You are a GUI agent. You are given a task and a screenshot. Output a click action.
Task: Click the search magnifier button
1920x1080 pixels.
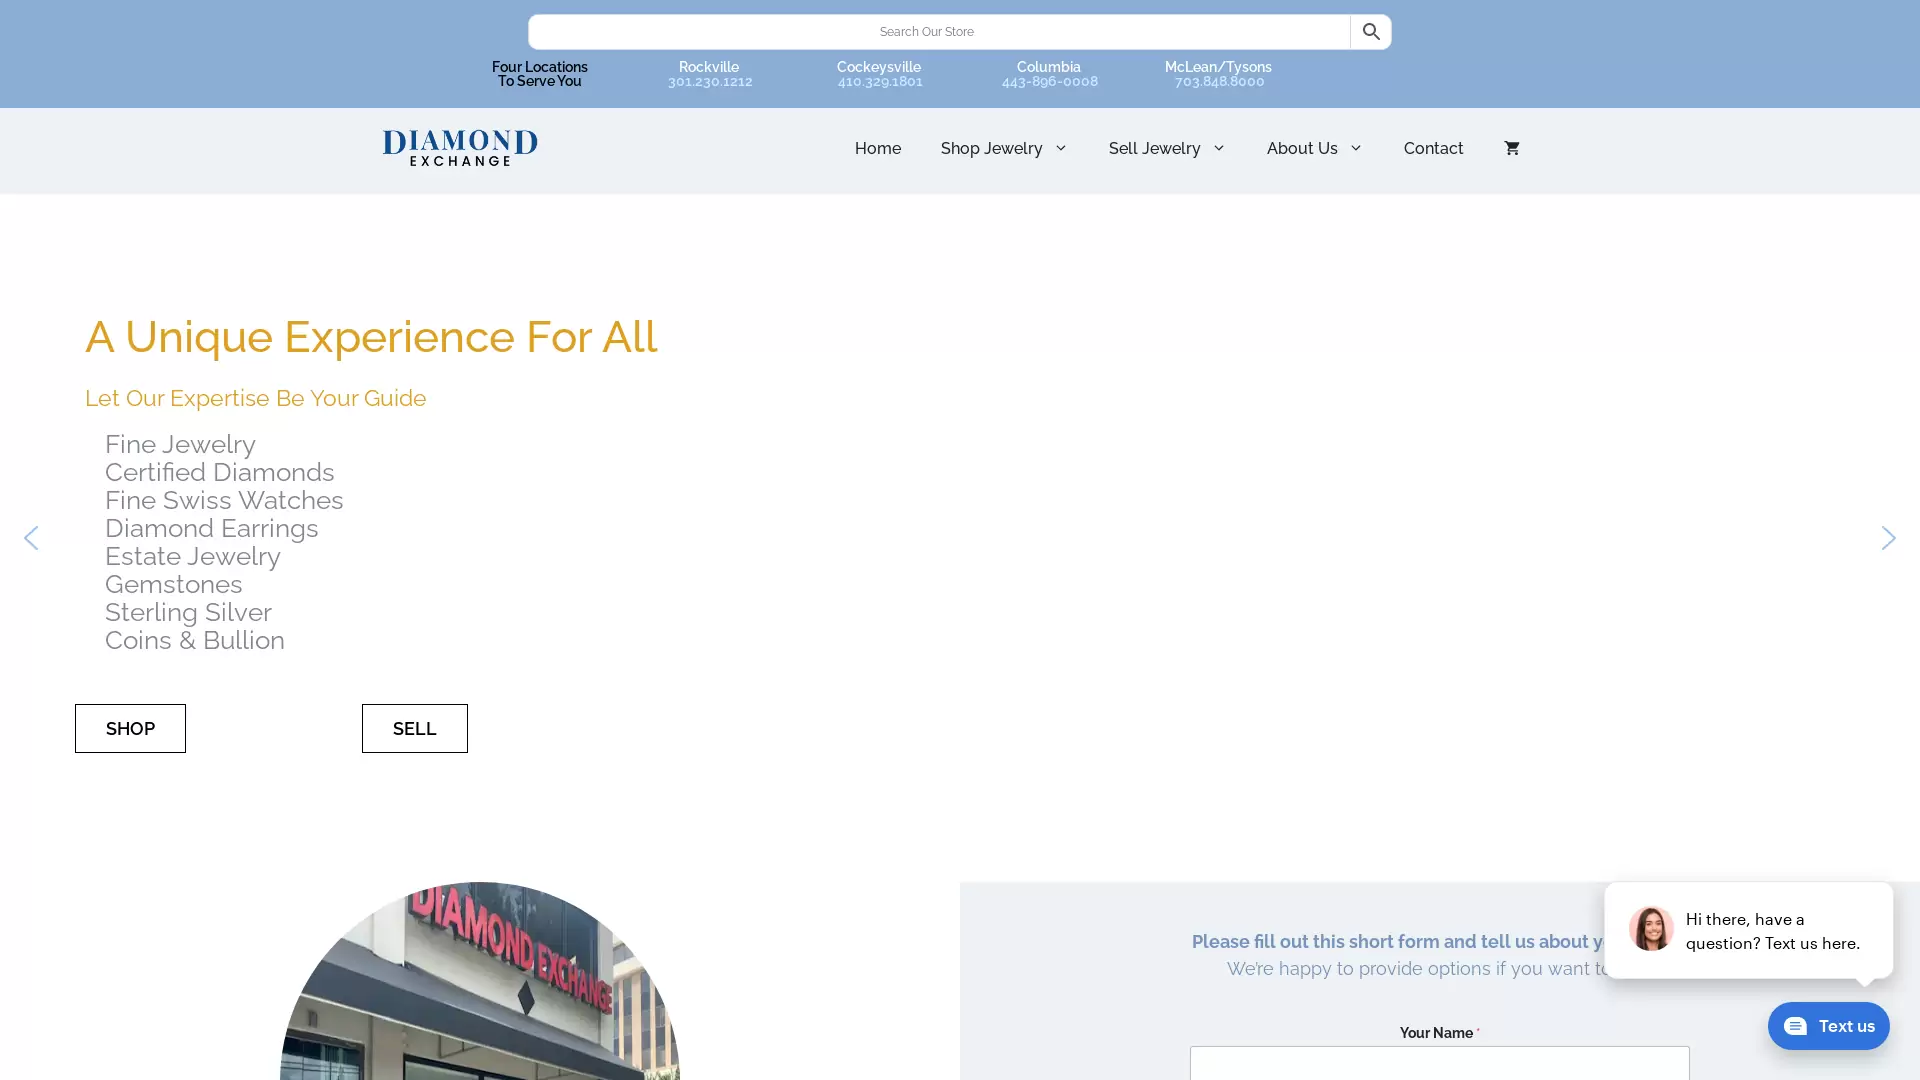[x=1370, y=32]
